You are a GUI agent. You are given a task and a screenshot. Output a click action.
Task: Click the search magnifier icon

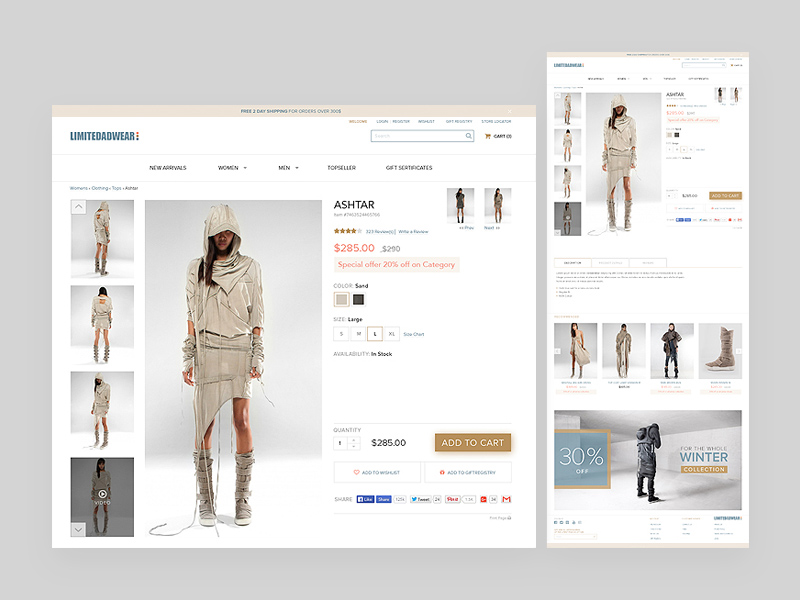468,136
